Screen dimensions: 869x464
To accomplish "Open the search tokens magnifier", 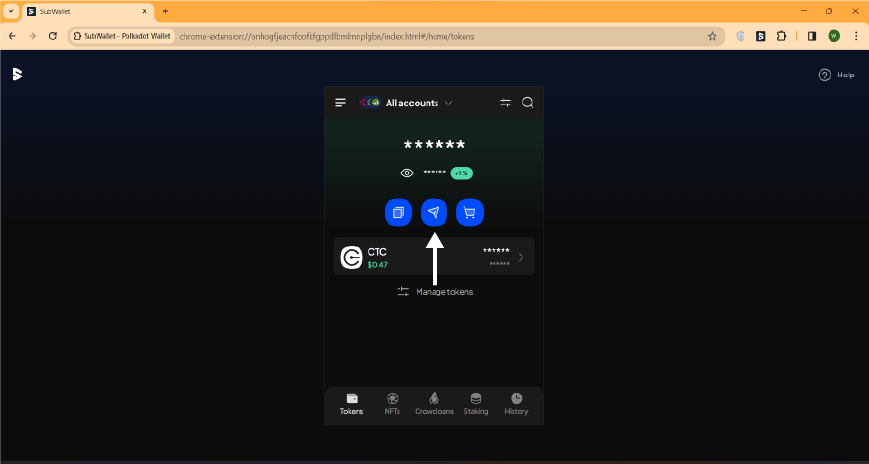I will coord(528,103).
